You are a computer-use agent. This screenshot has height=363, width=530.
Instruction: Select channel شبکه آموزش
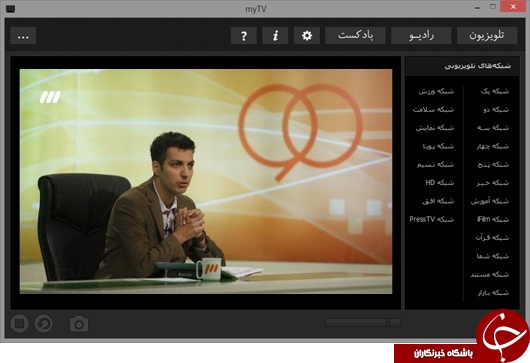[490, 201]
